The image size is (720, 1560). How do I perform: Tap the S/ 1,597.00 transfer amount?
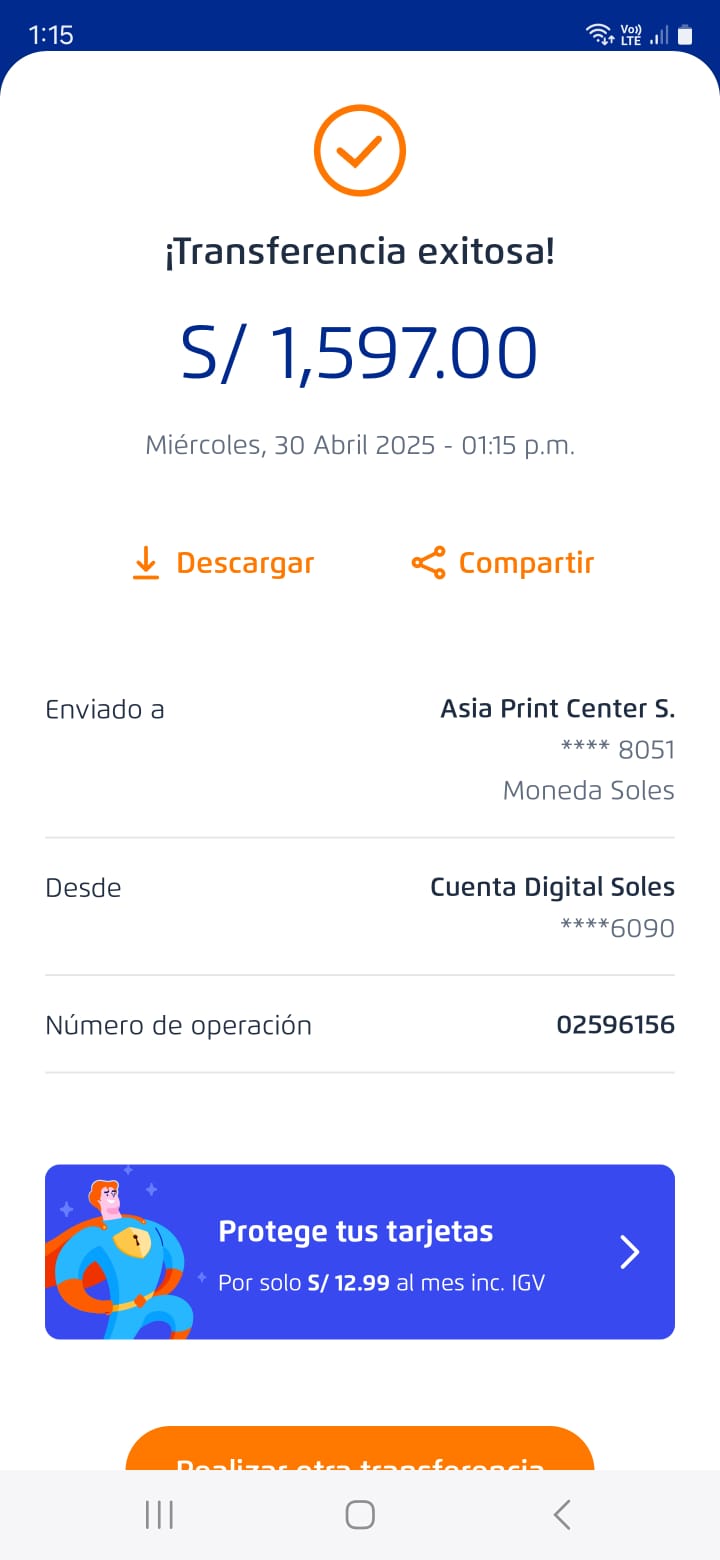pos(360,353)
